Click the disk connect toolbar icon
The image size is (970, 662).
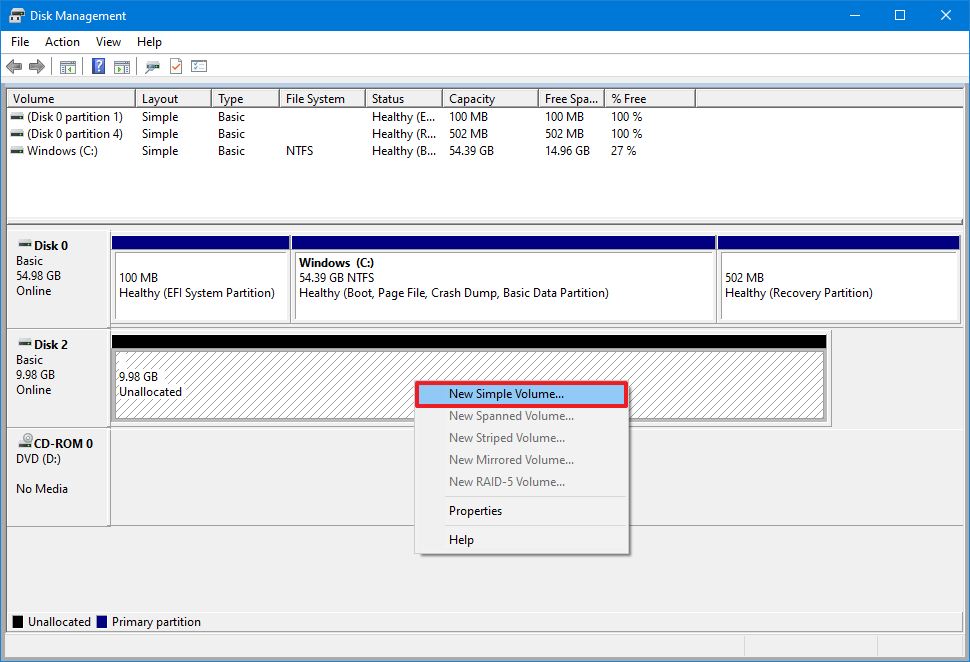coord(152,67)
